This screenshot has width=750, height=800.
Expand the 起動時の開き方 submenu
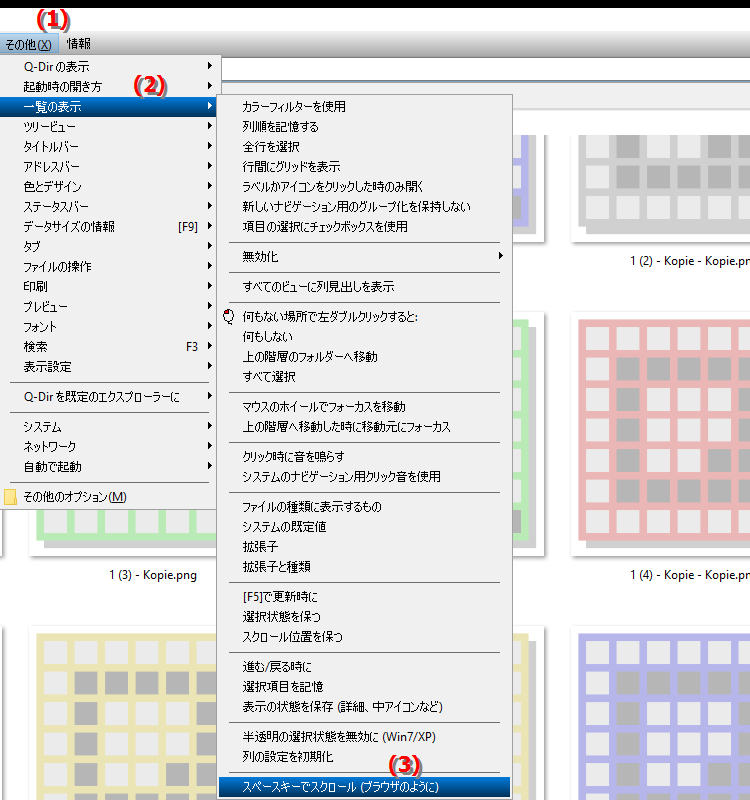110,86
